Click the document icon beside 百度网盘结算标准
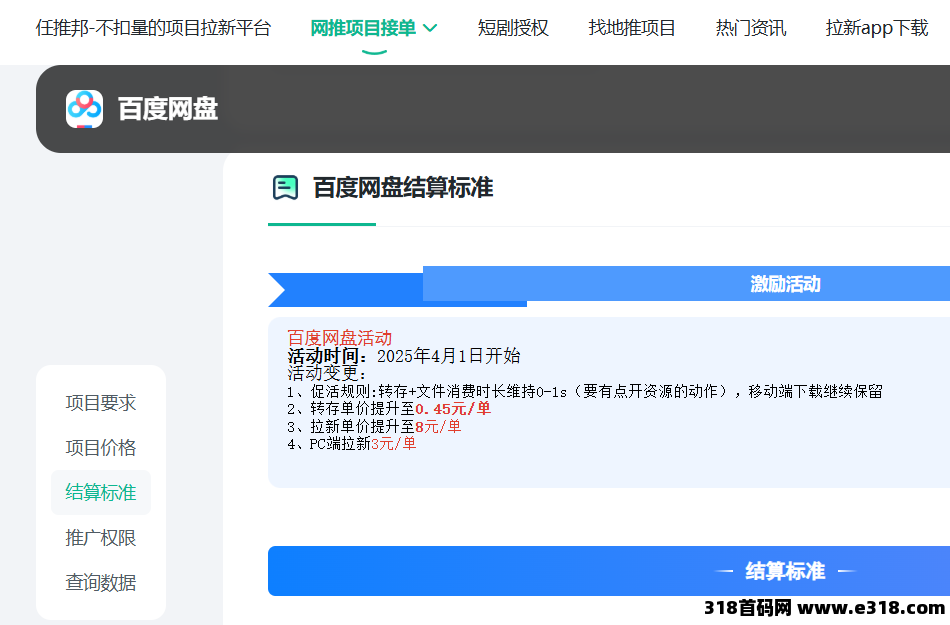The height and width of the screenshot is (625, 950). [x=285, y=188]
